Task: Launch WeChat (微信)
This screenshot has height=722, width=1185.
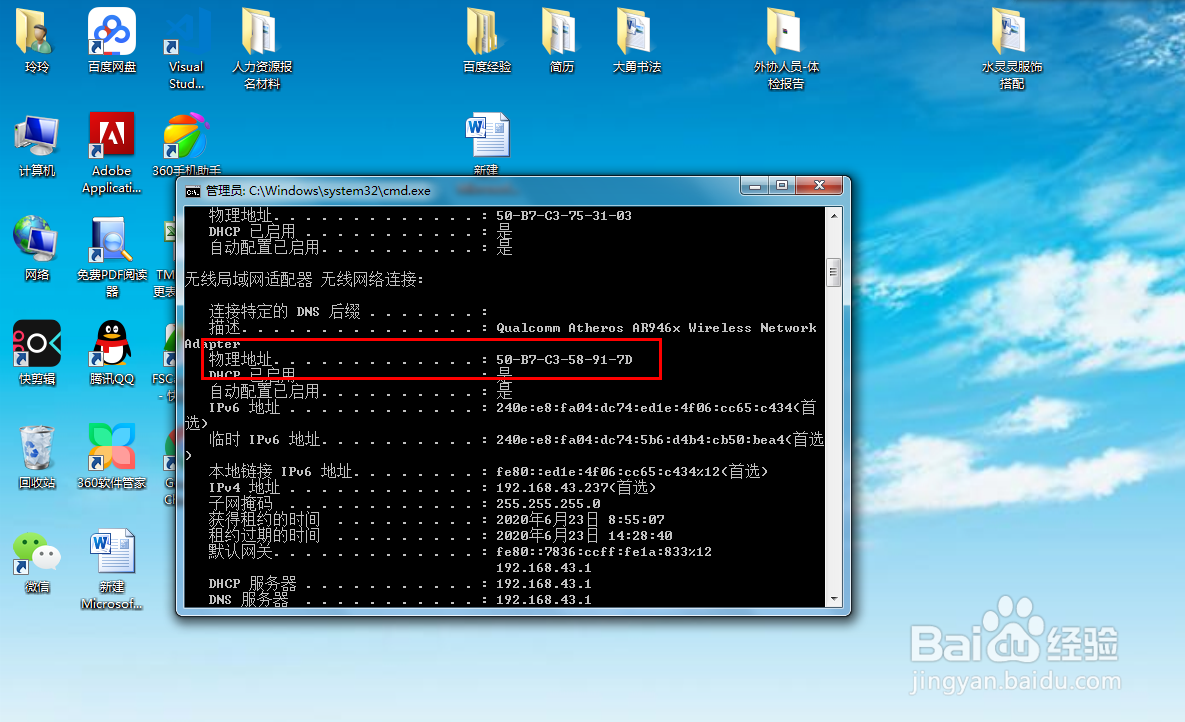Action: (x=36, y=548)
